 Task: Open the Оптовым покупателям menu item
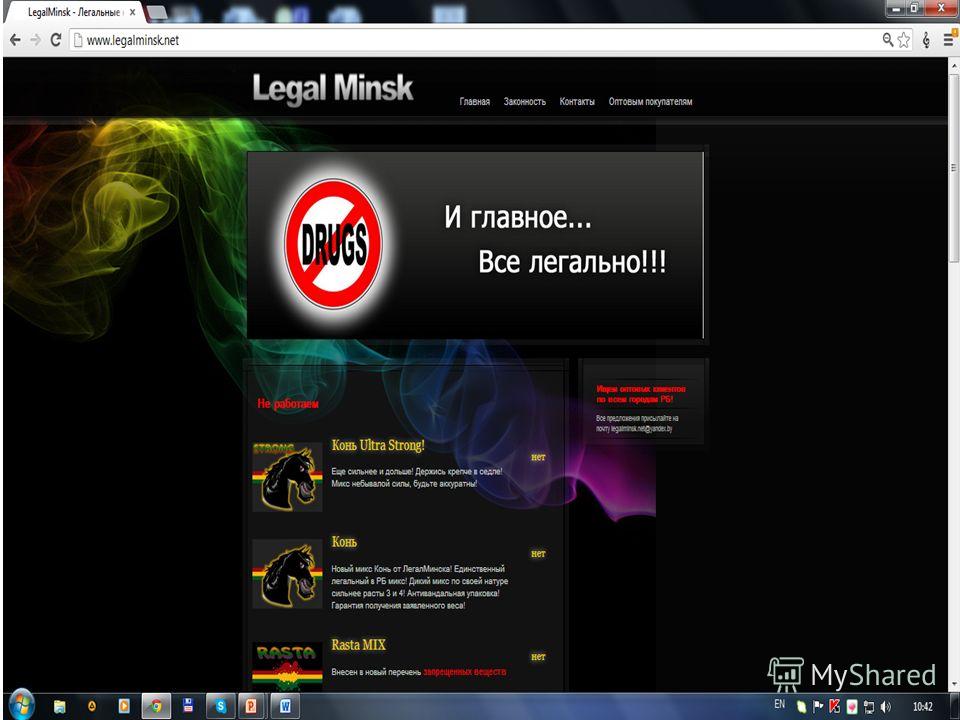click(650, 102)
